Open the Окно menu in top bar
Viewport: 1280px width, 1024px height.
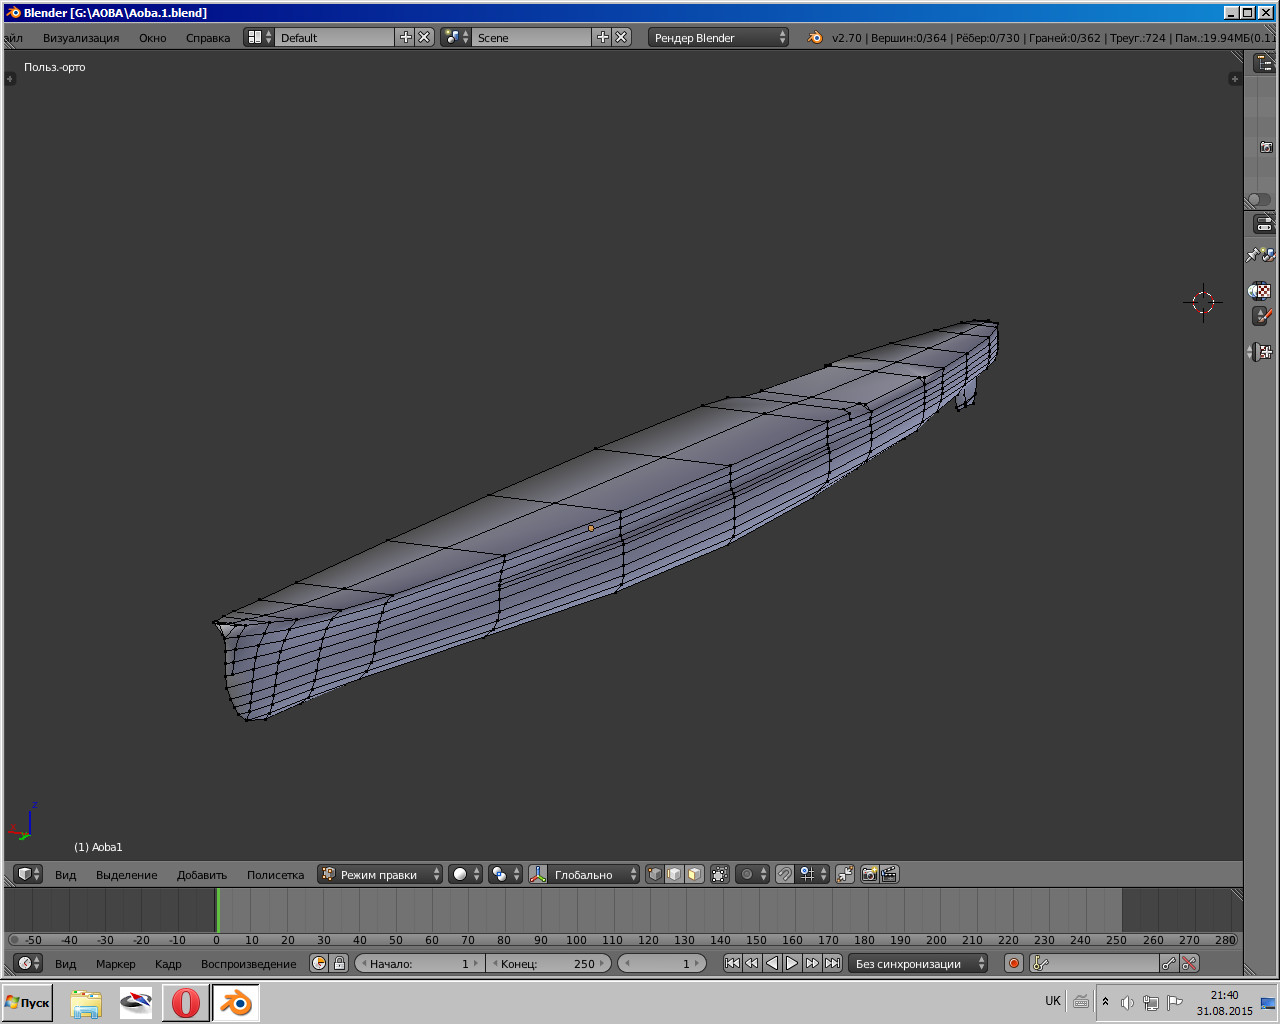[x=152, y=38]
